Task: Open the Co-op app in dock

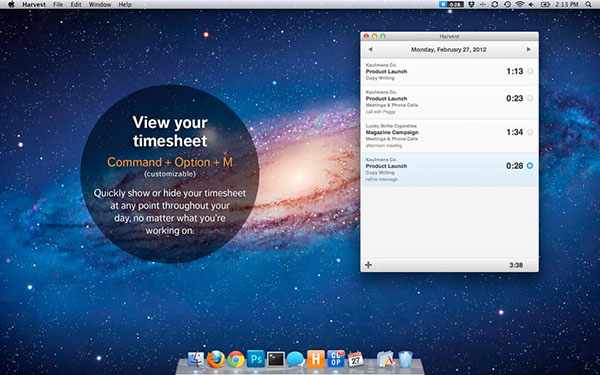Action: point(336,359)
